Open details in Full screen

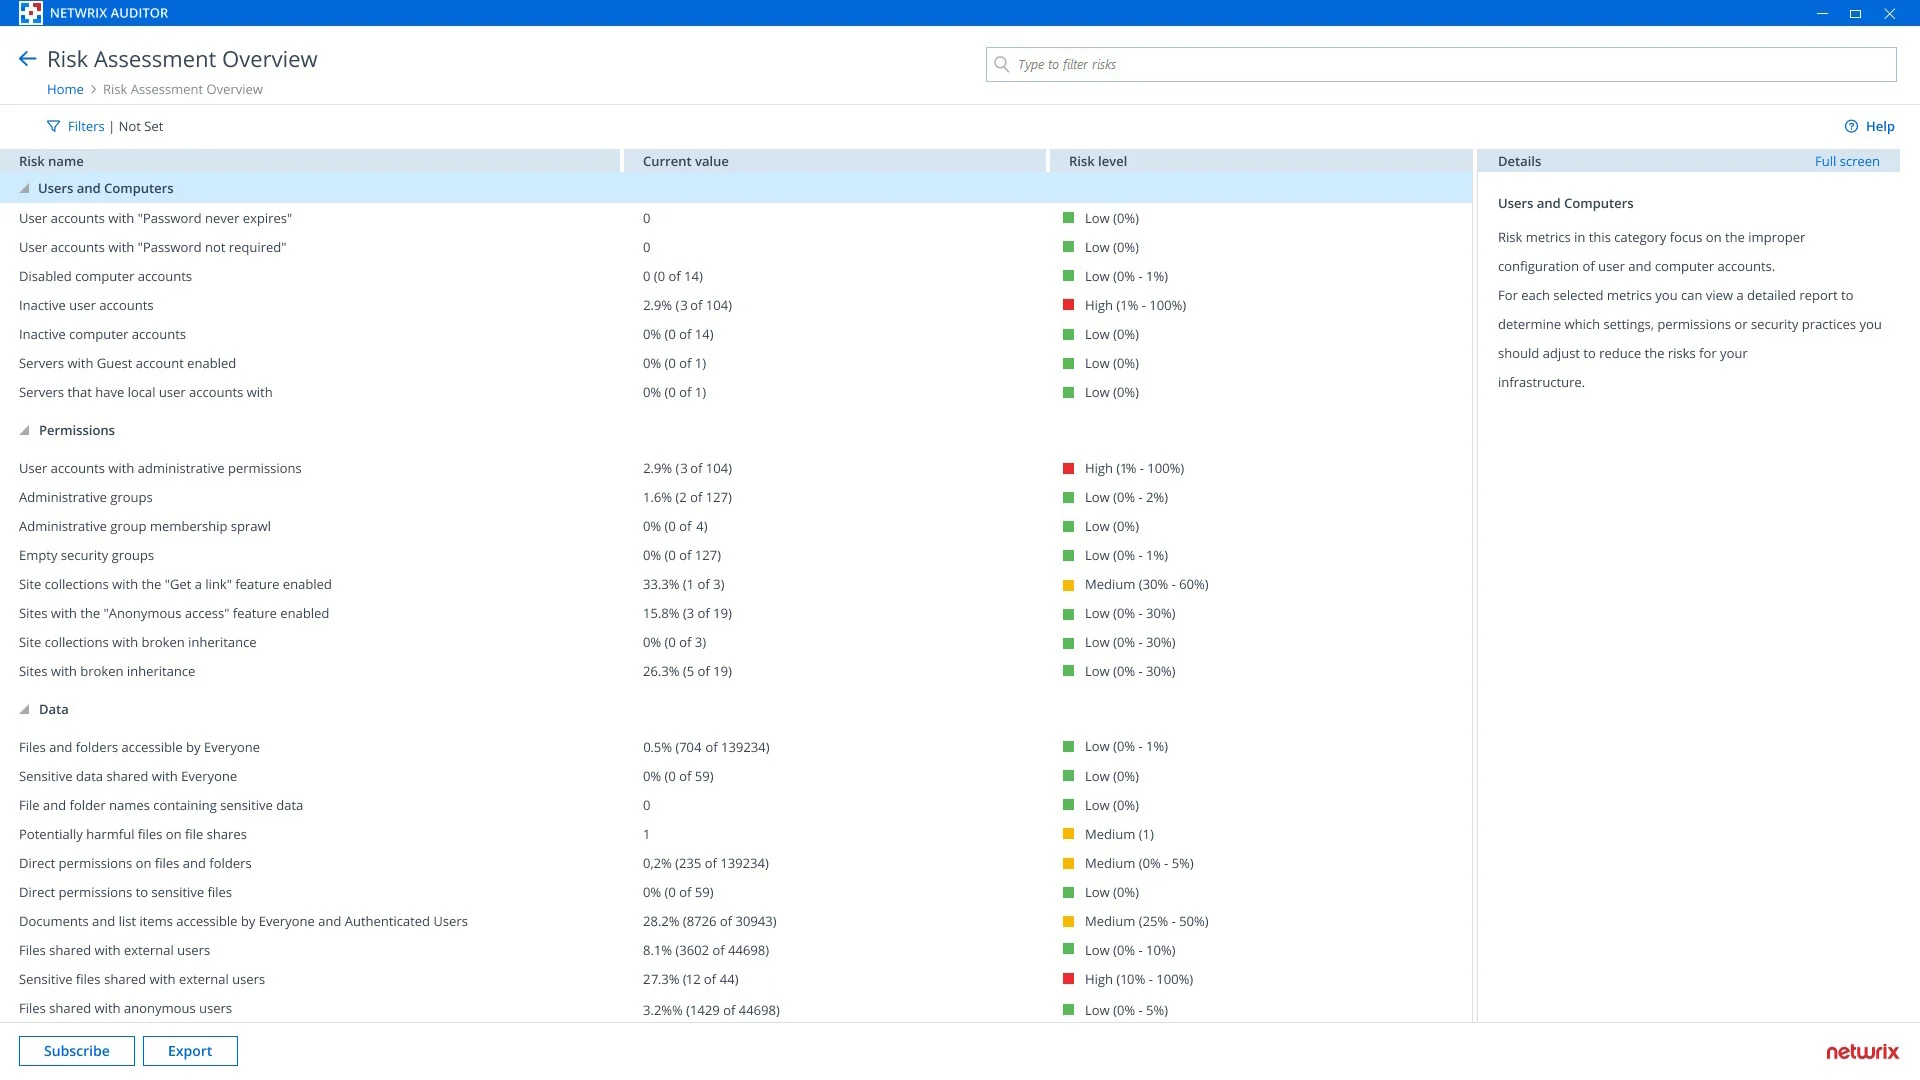pyautogui.click(x=1847, y=161)
